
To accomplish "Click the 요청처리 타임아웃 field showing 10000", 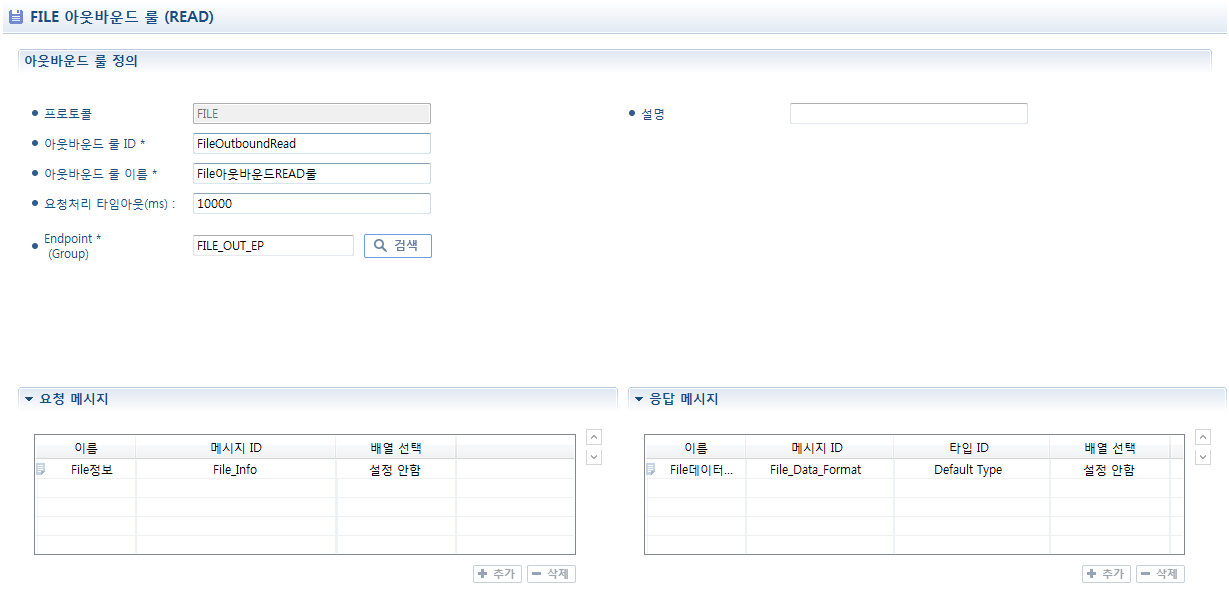I will point(311,204).
